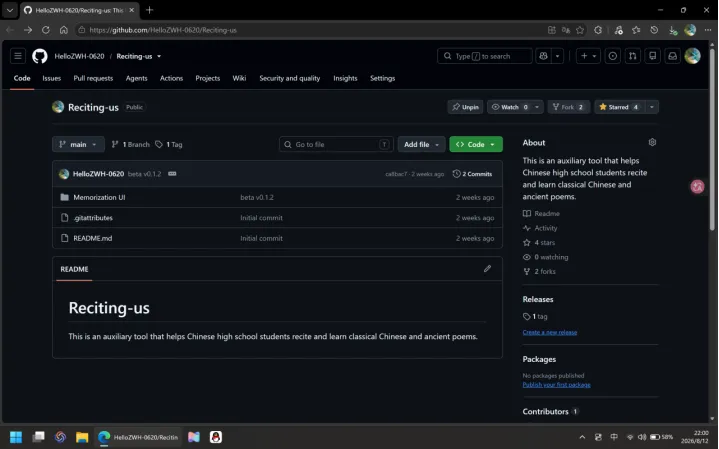719x449 pixels.
Task: Open the README.md file
Action: pyautogui.click(x=93, y=238)
